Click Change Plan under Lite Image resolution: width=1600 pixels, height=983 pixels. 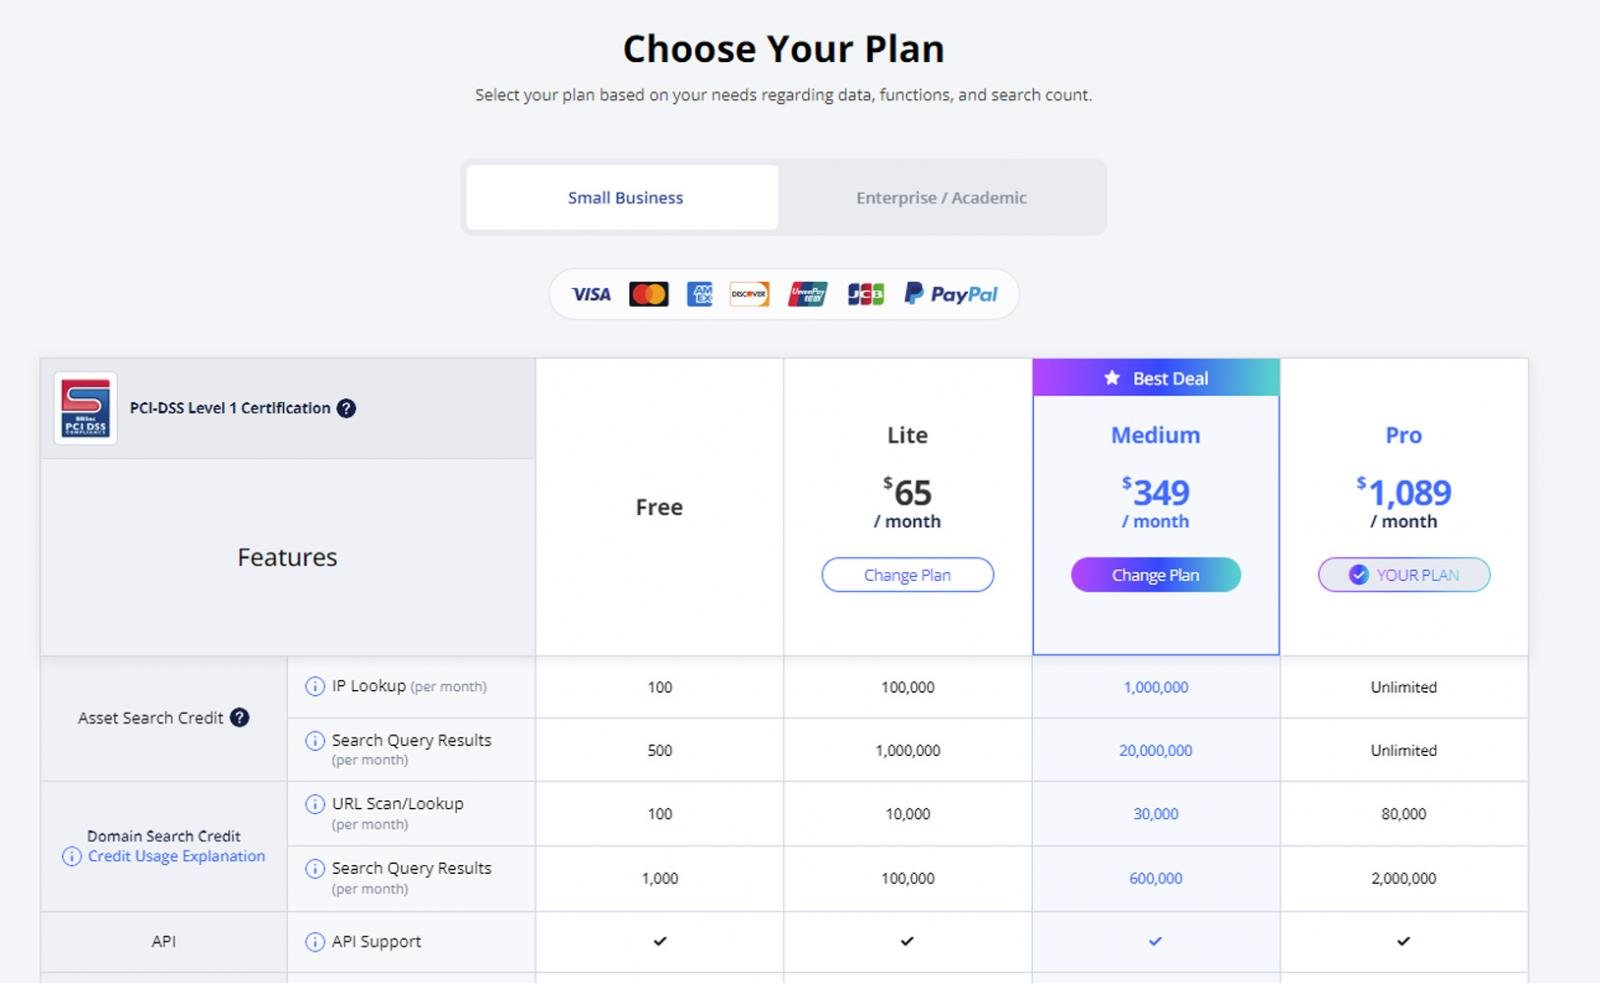(908, 575)
